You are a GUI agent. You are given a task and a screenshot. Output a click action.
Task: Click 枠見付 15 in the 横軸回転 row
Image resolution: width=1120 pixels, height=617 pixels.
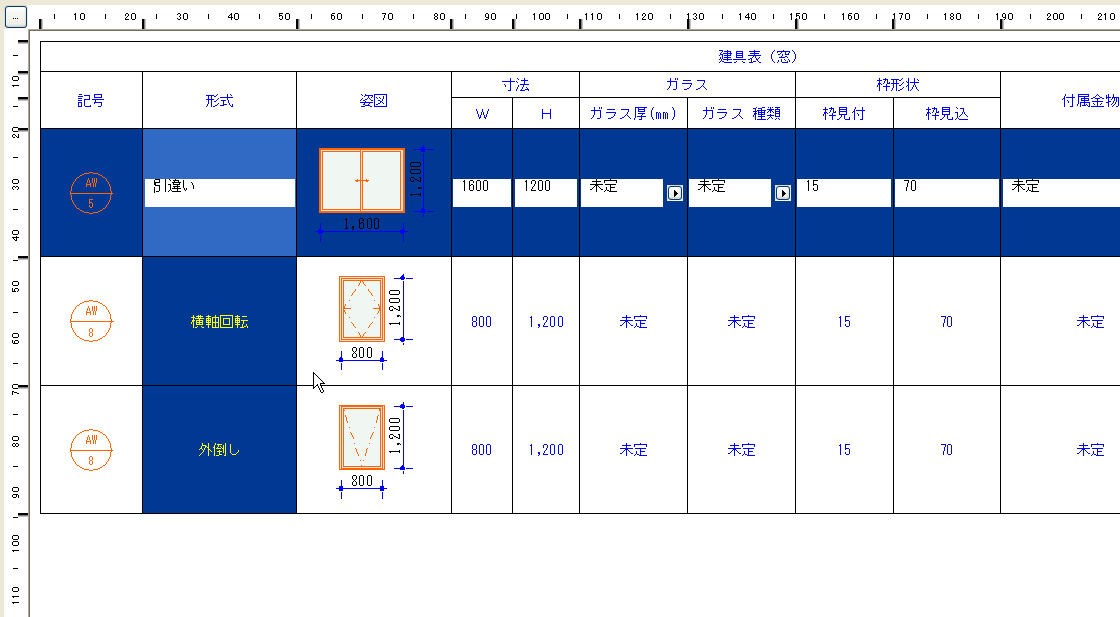coord(844,322)
